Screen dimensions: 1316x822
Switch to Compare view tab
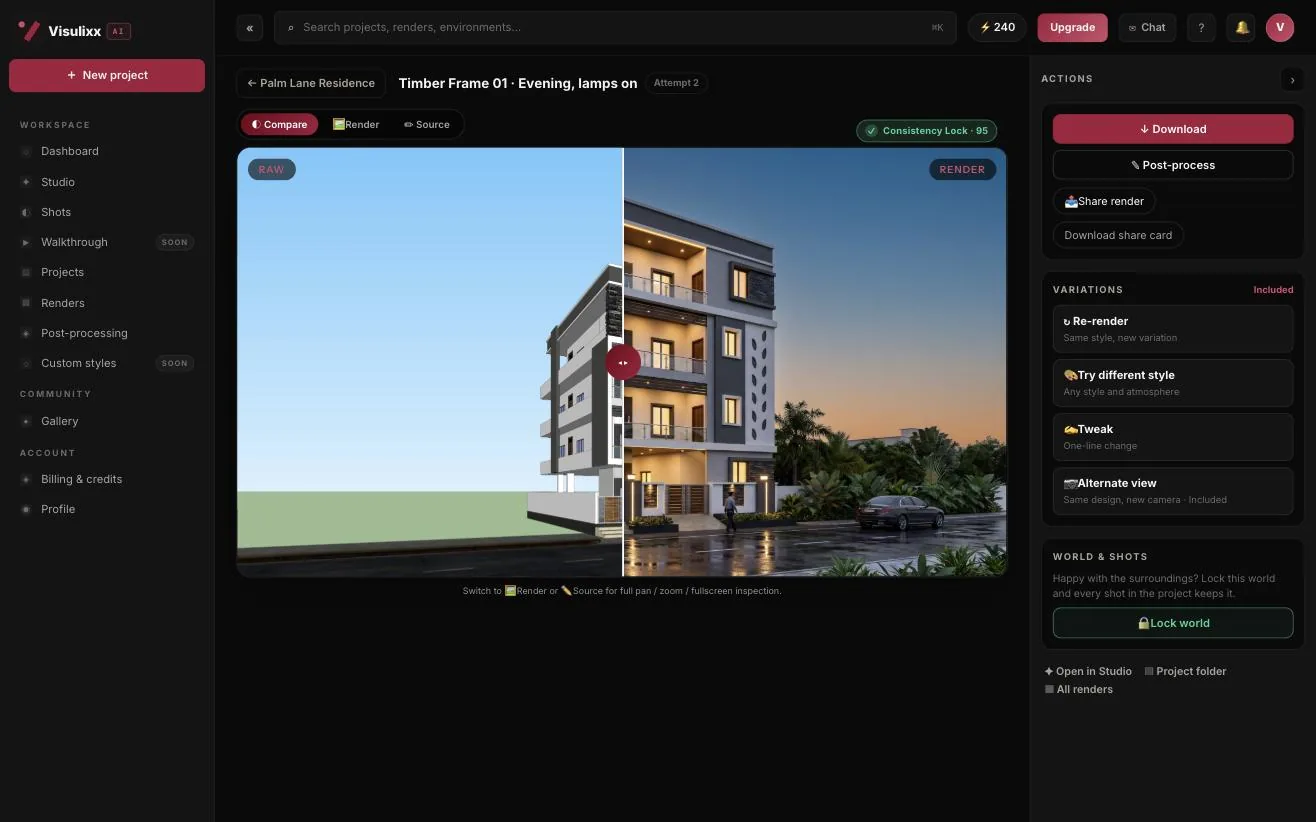279,125
